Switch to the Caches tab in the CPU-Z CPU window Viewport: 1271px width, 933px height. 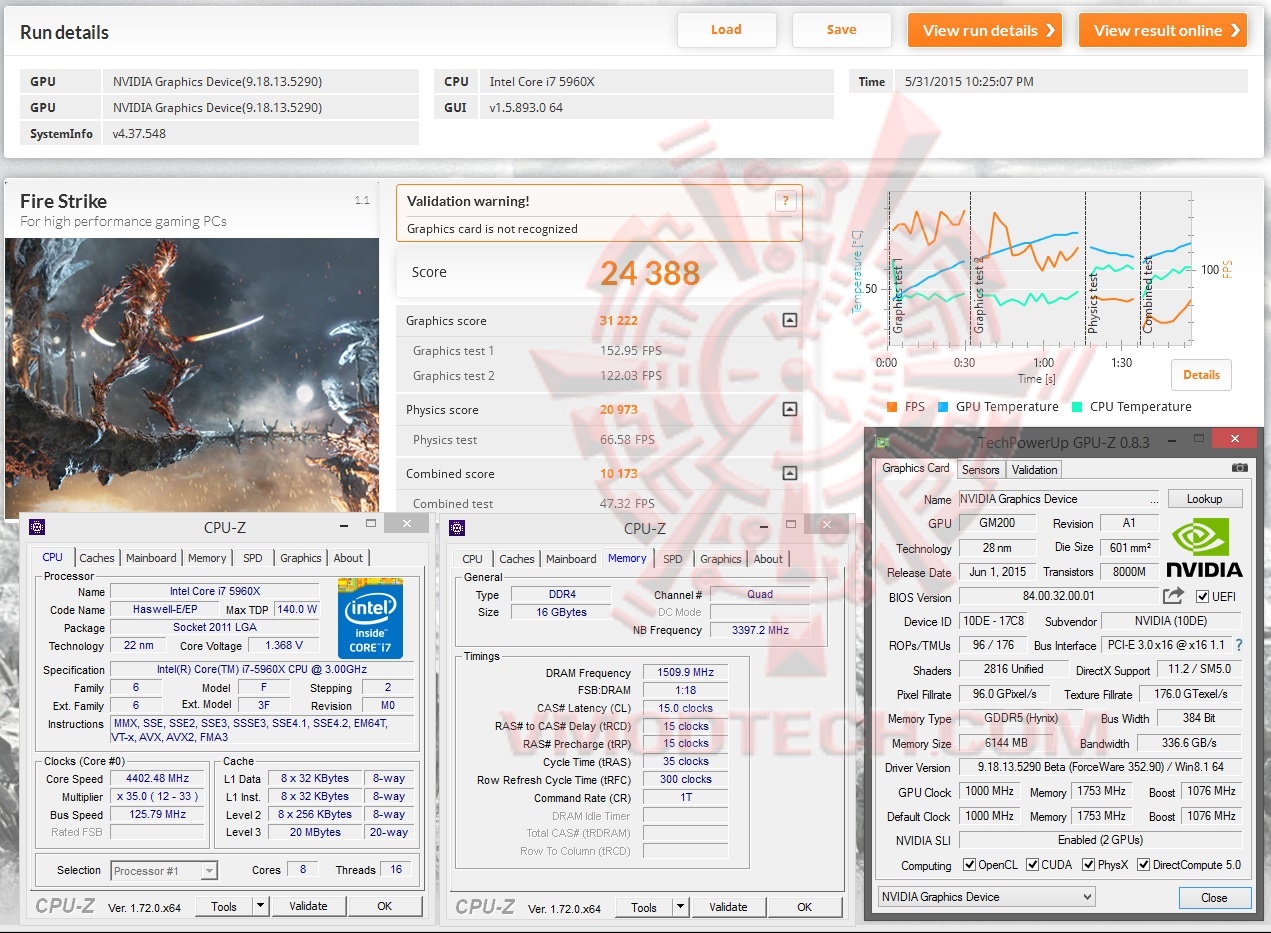coord(97,558)
